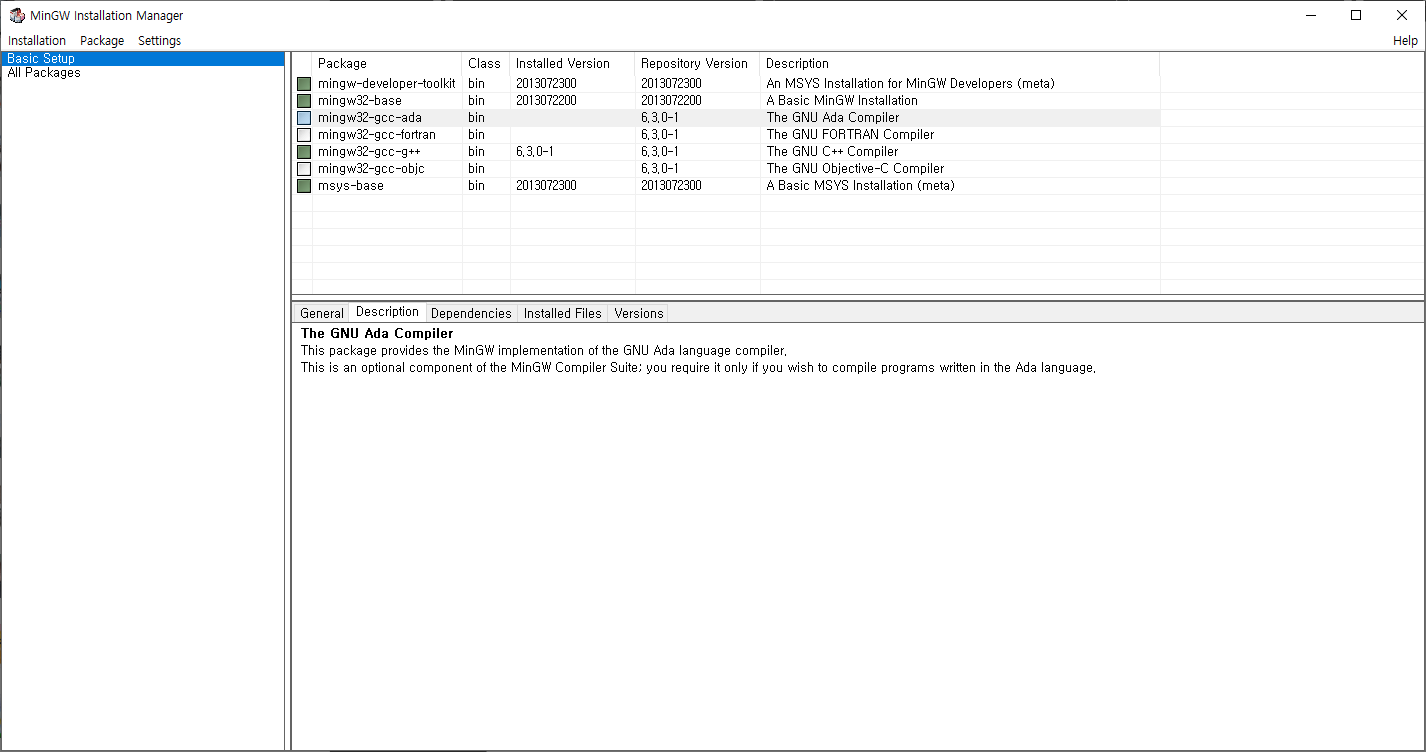
Task: Toggle msys-base package checkbox
Action: pos(304,186)
